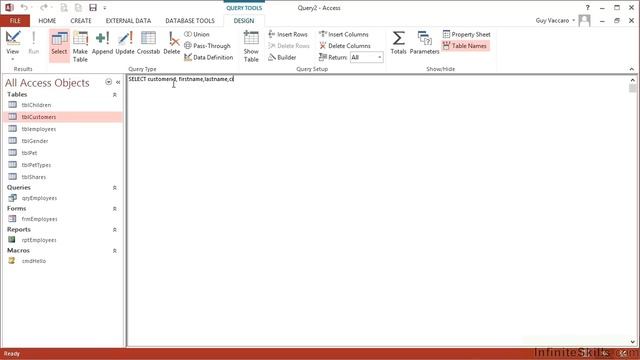Open the Guy Vaccaro account menu
Image resolution: width=640 pixels, height=360 pixels.
click(556, 20)
